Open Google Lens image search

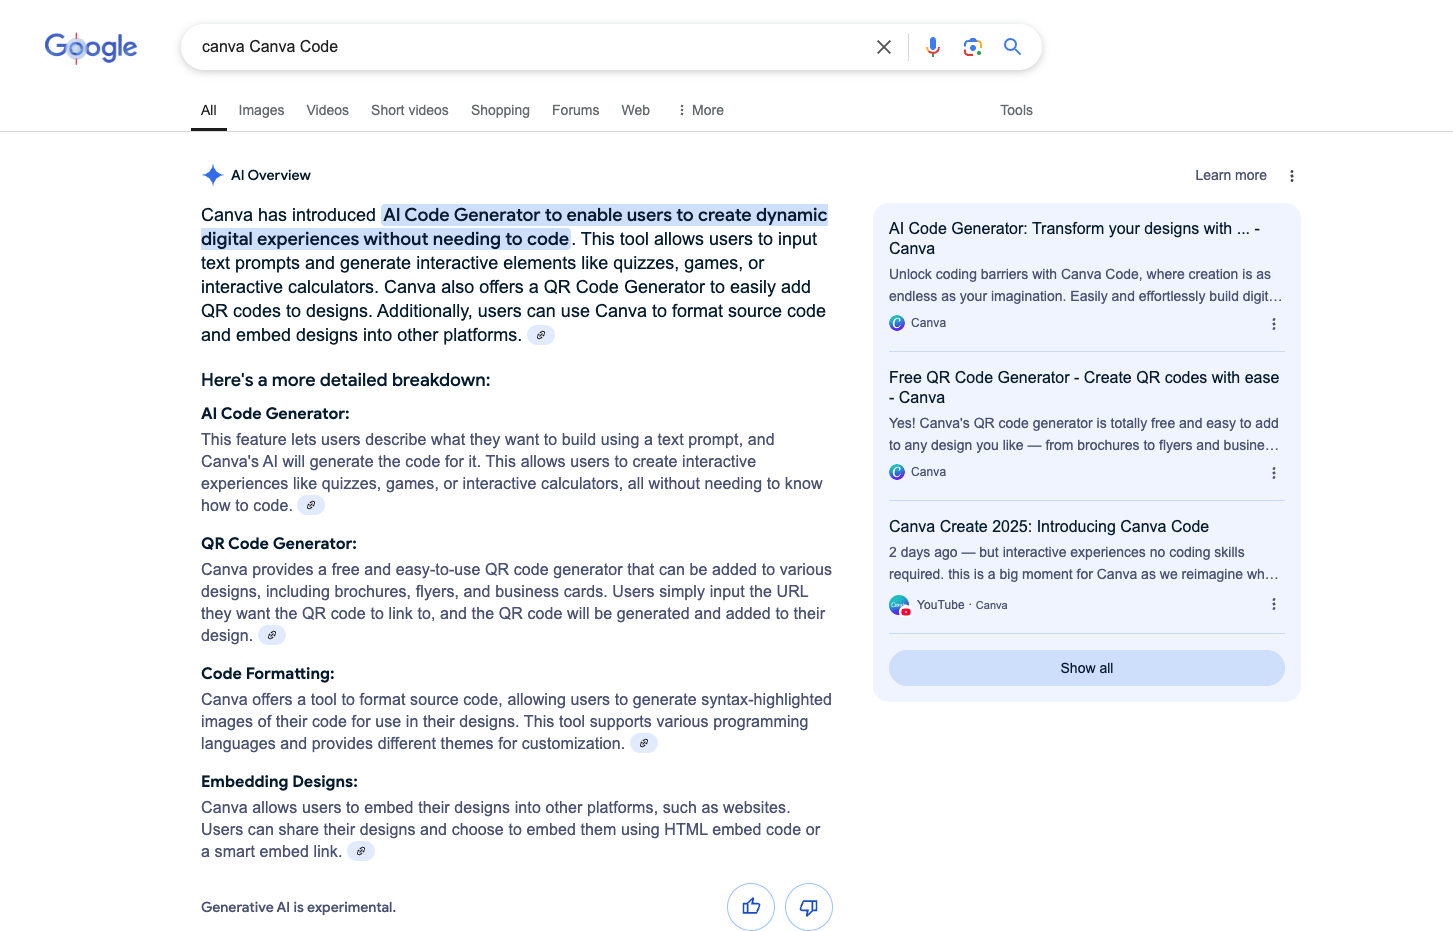click(x=973, y=47)
